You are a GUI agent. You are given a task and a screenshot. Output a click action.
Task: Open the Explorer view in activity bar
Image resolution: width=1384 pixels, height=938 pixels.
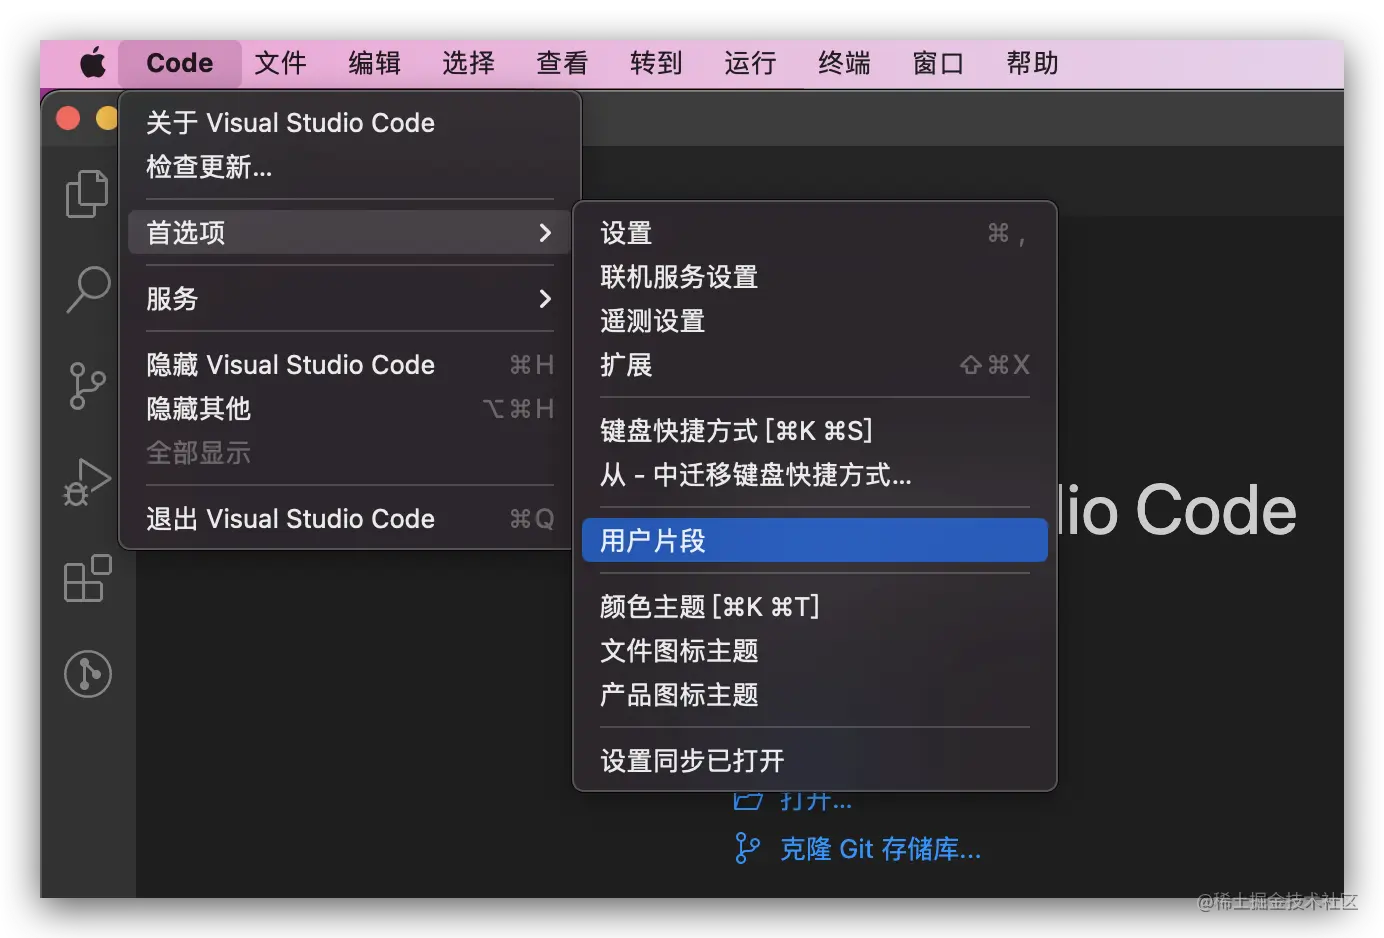pyautogui.click(x=87, y=193)
